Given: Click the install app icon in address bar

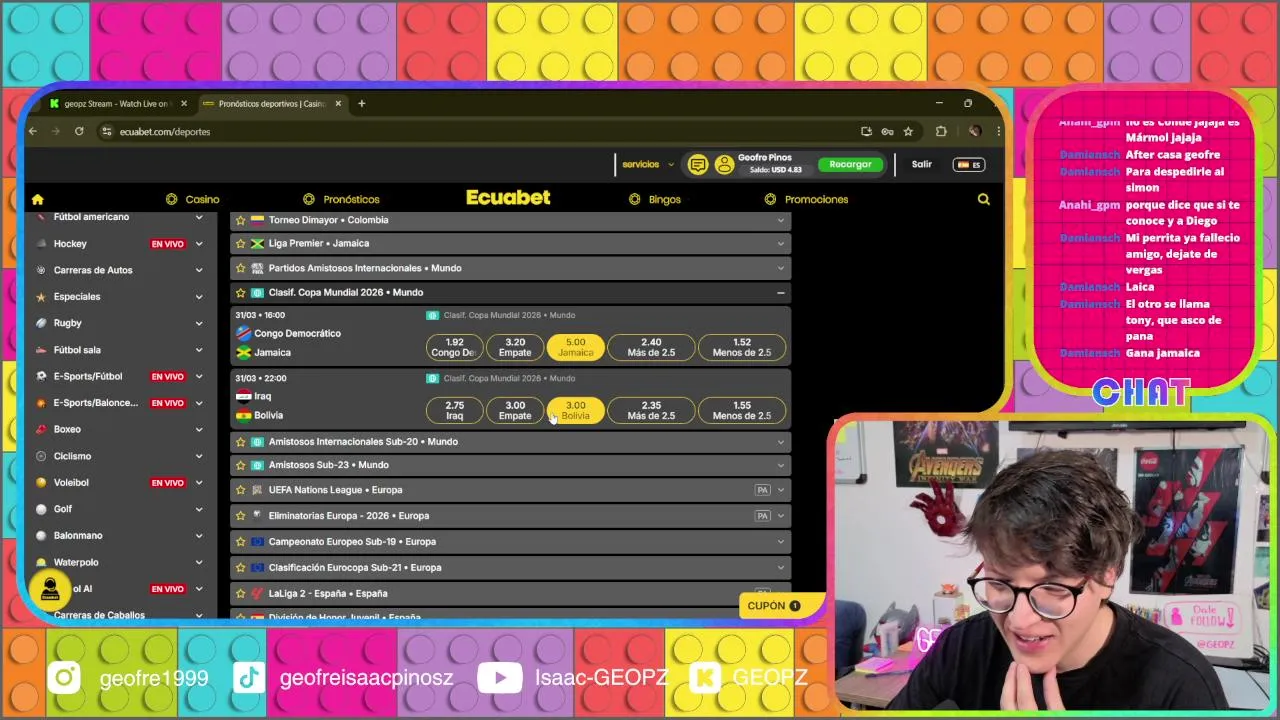Looking at the screenshot, I should click(x=866, y=131).
